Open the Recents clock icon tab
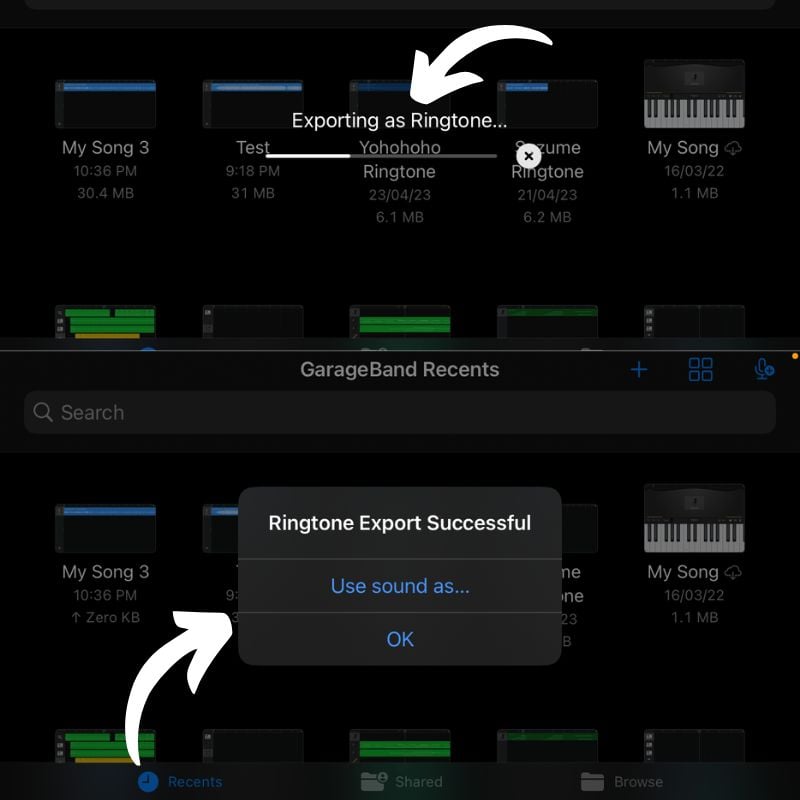This screenshot has height=800, width=800. 148,781
